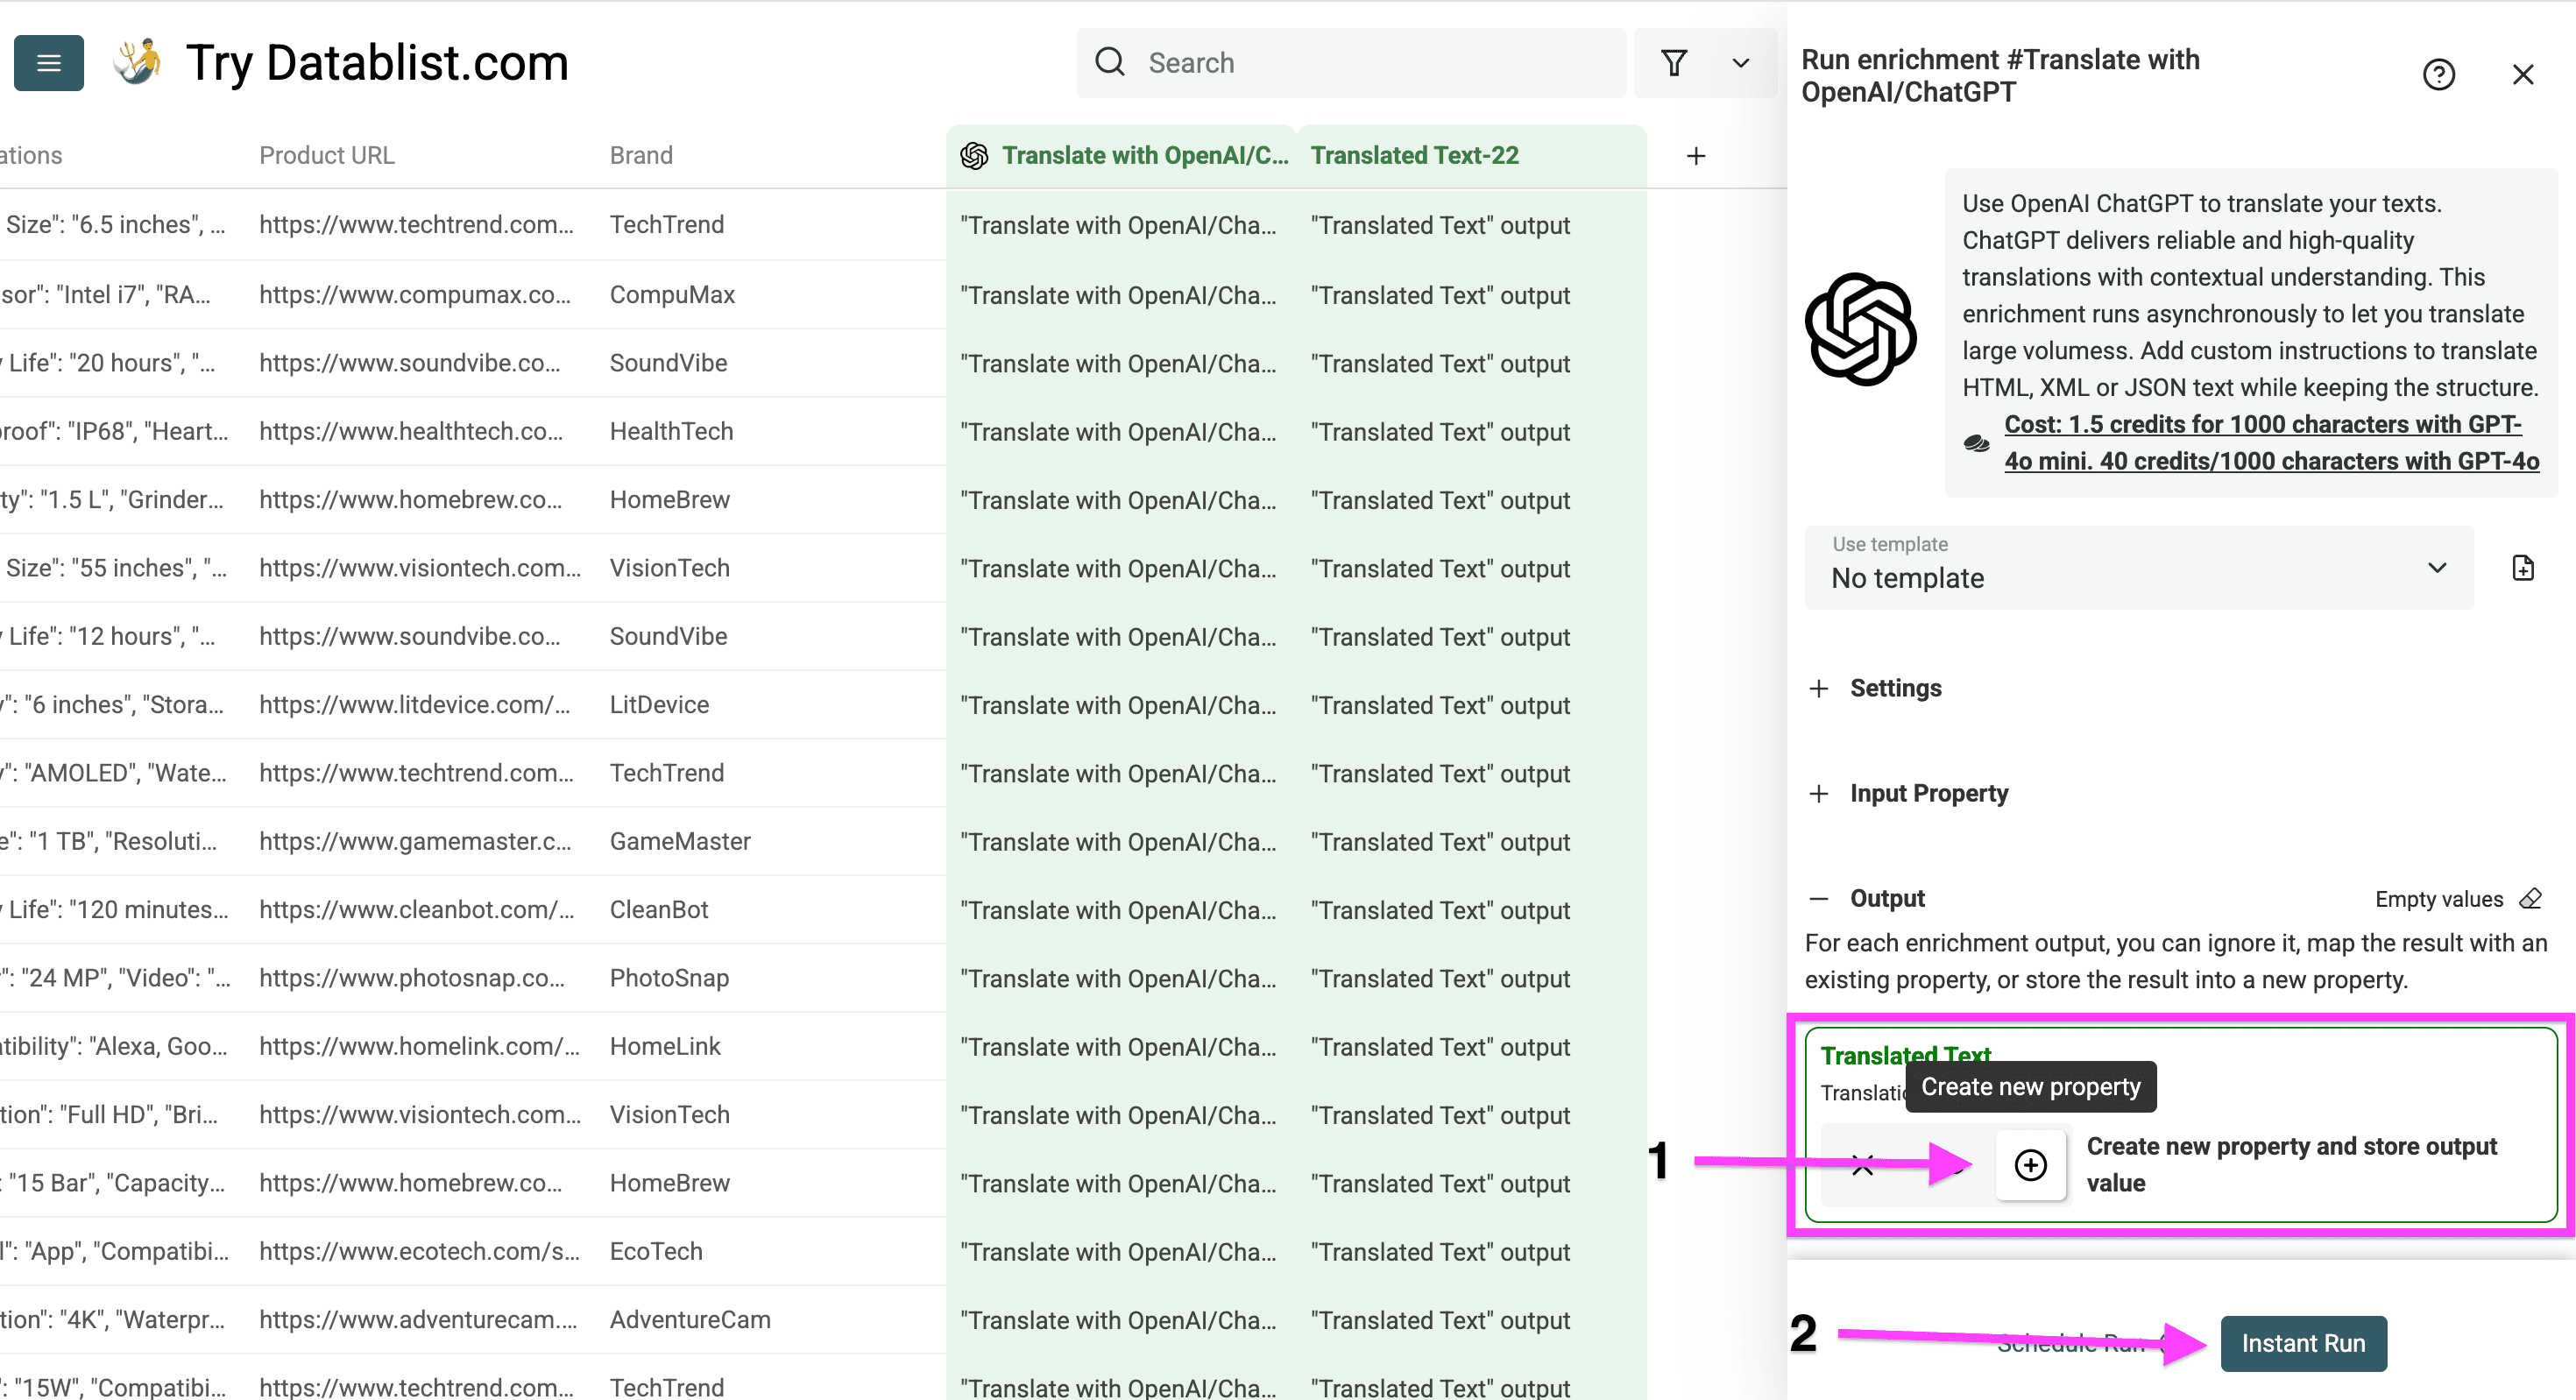This screenshot has height=1400, width=2576.
Task: Click the Instant Run button
Action: click(2302, 1343)
